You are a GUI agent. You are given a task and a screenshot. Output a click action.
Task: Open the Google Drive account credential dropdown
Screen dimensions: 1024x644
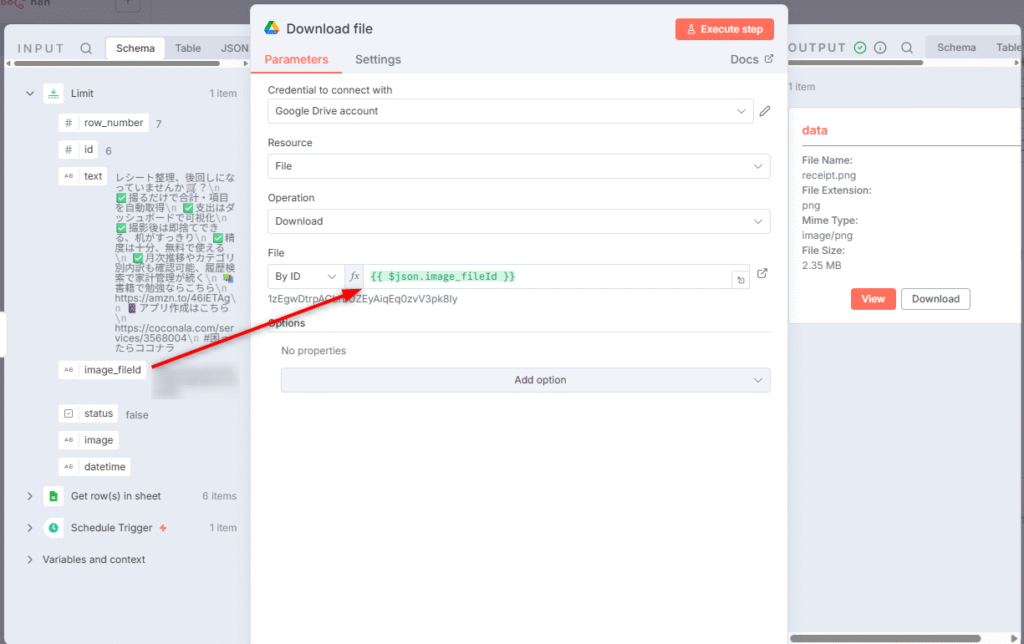pos(510,111)
